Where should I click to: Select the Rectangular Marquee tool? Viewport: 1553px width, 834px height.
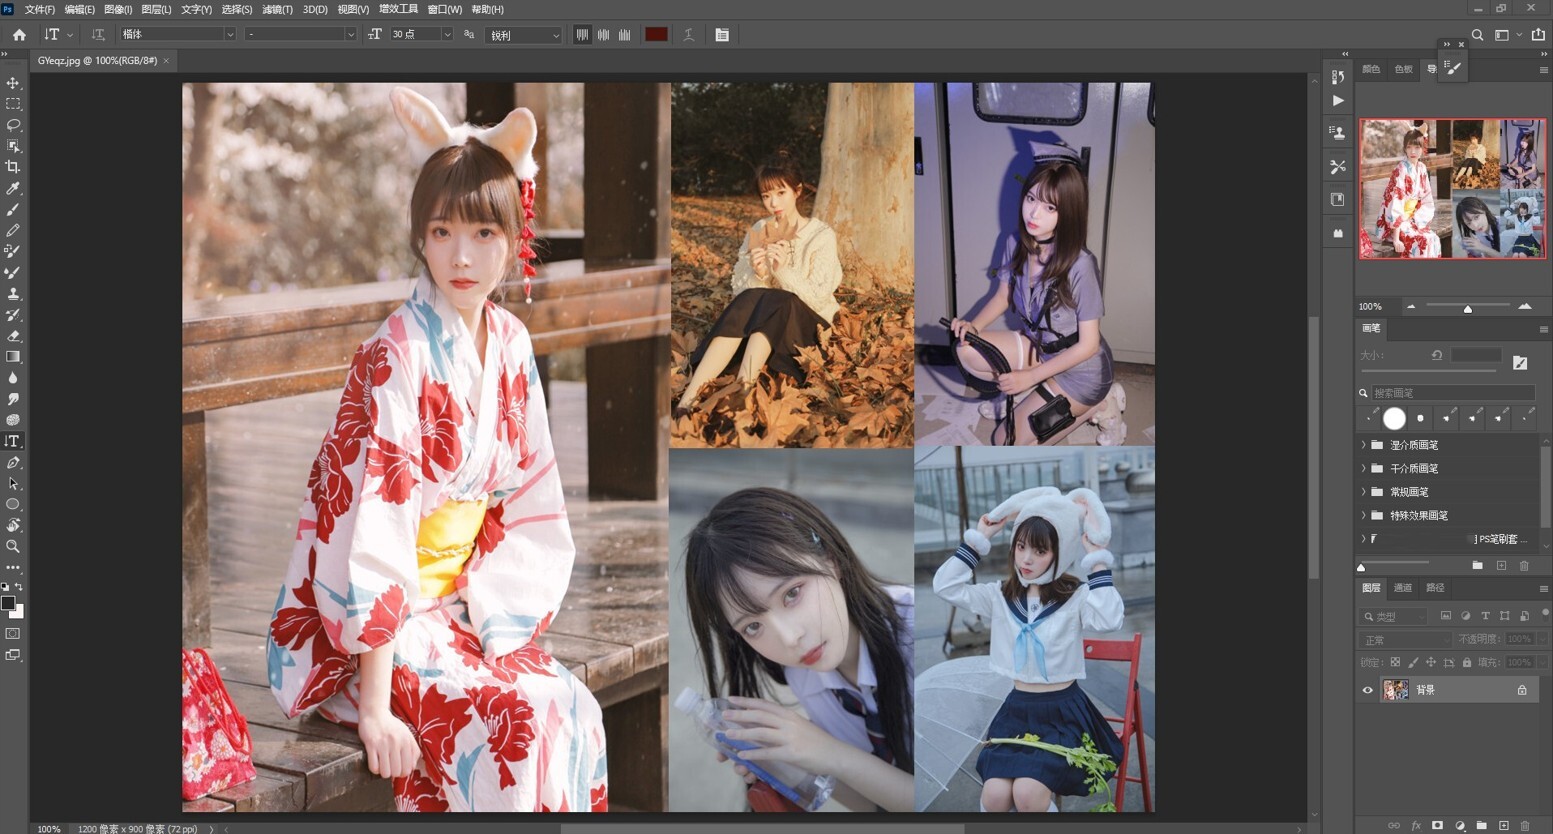[x=13, y=104]
